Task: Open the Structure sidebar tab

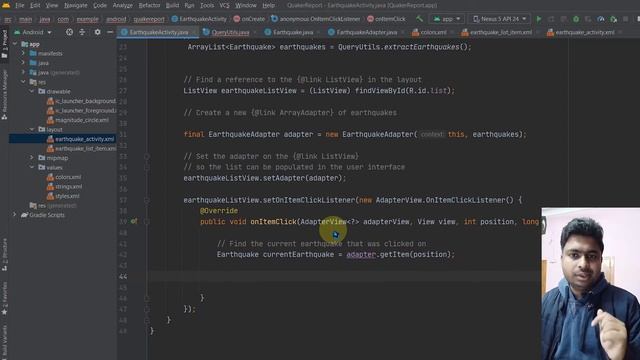Action: [x=4, y=255]
